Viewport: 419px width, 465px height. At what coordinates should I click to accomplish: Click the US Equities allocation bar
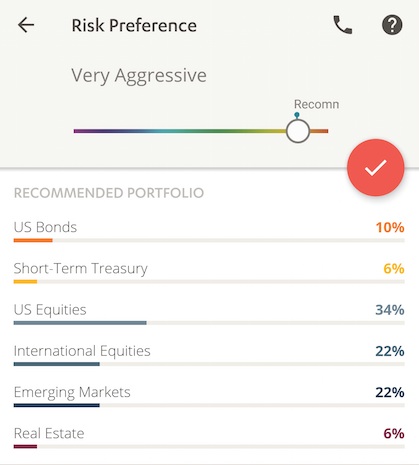tap(80, 323)
